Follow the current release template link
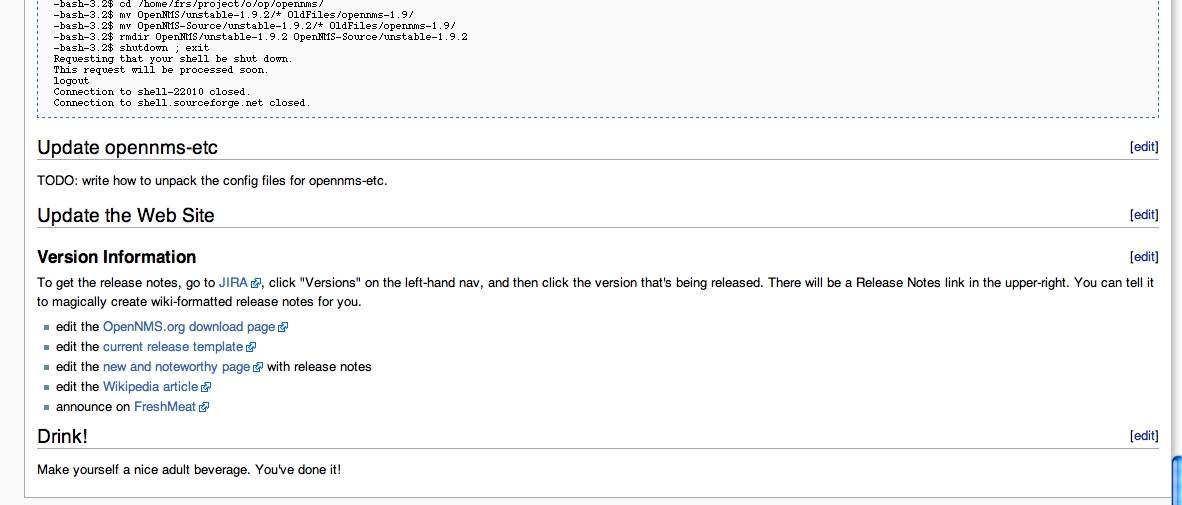The image size is (1182, 505). click(x=173, y=347)
